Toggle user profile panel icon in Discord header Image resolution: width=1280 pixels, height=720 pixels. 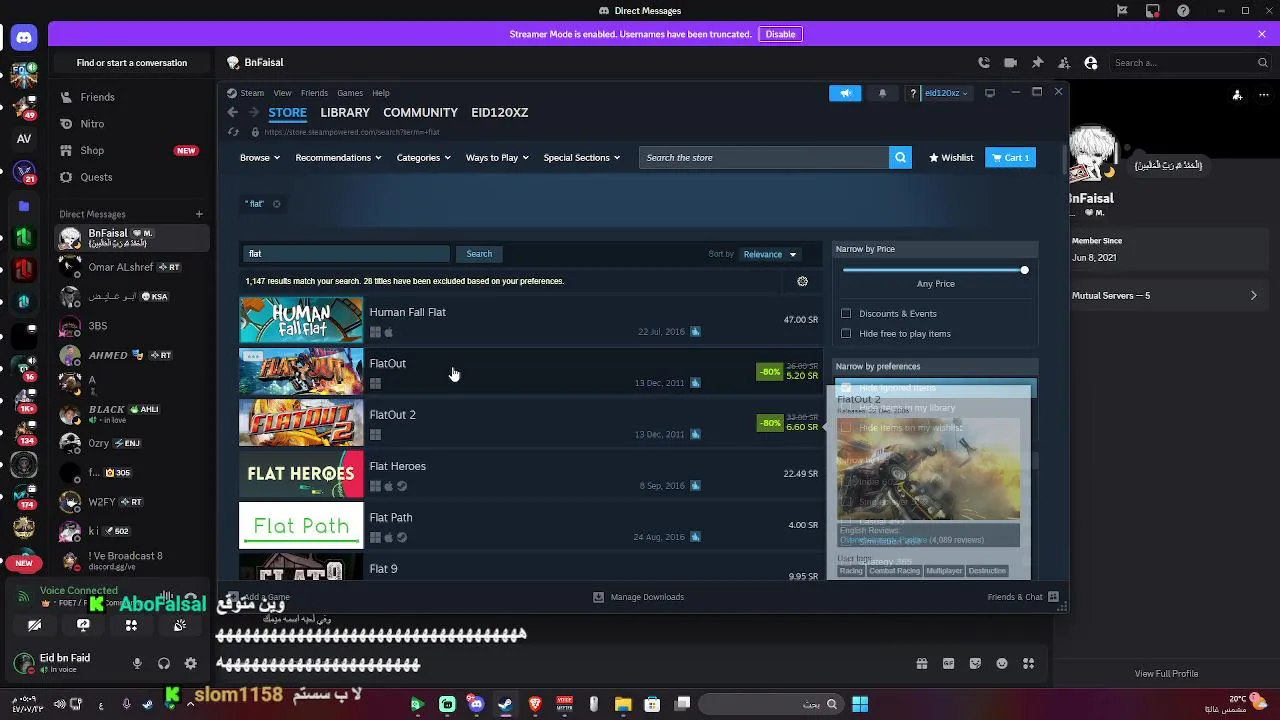coord(1091,62)
